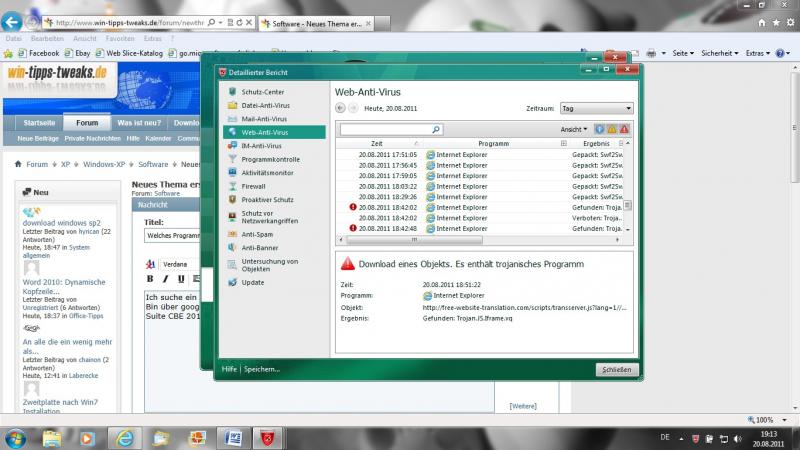This screenshot has width=800, height=450.
Task: Click the search magnifier icon in report
Action: click(x=436, y=129)
